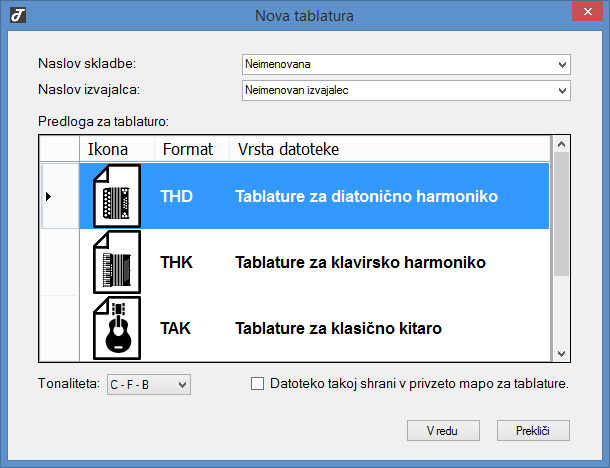Click the diatonic accordion THD file icon
Screen dimensions: 610x468
point(115,196)
